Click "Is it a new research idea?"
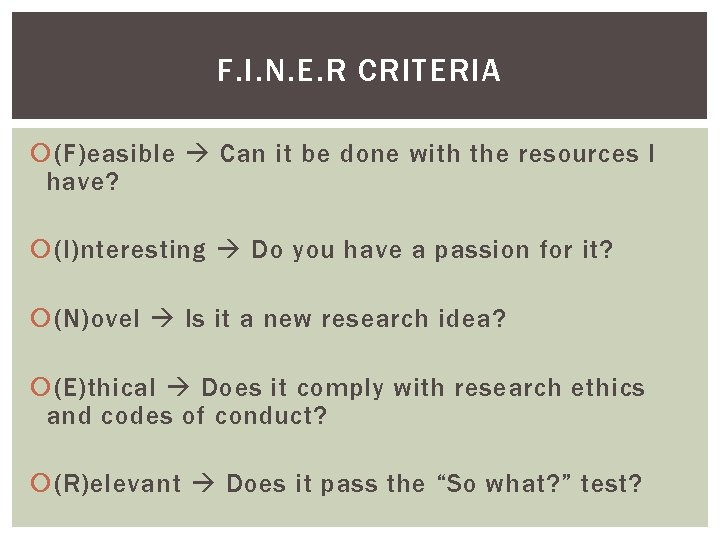The width and height of the screenshot is (720, 540). click(x=345, y=319)
